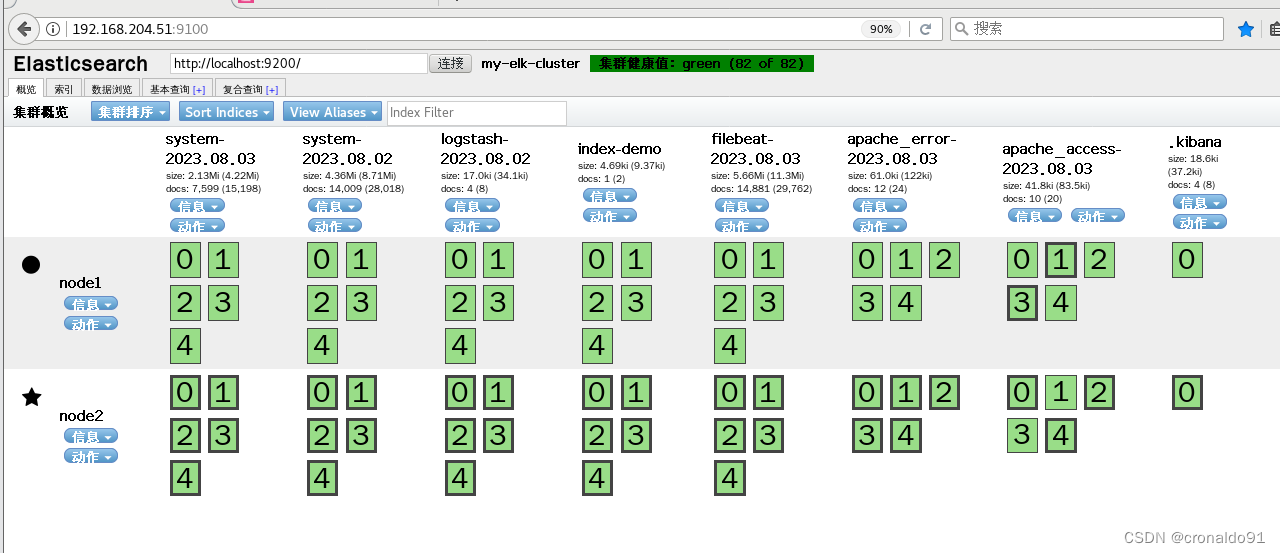Click the node2 name label

81,416
